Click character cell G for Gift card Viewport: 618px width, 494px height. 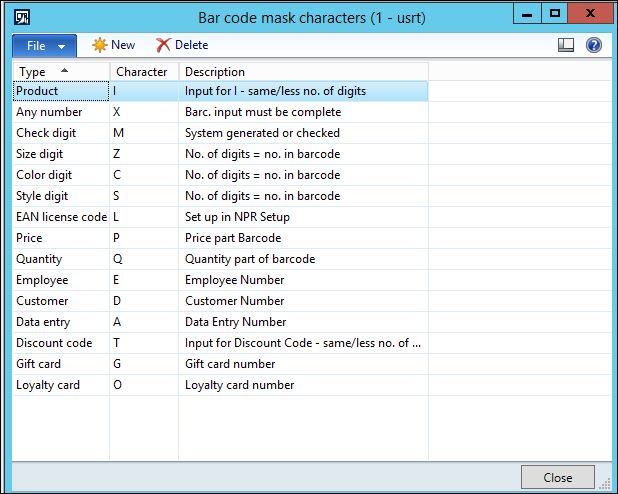(x=144, y=364)
